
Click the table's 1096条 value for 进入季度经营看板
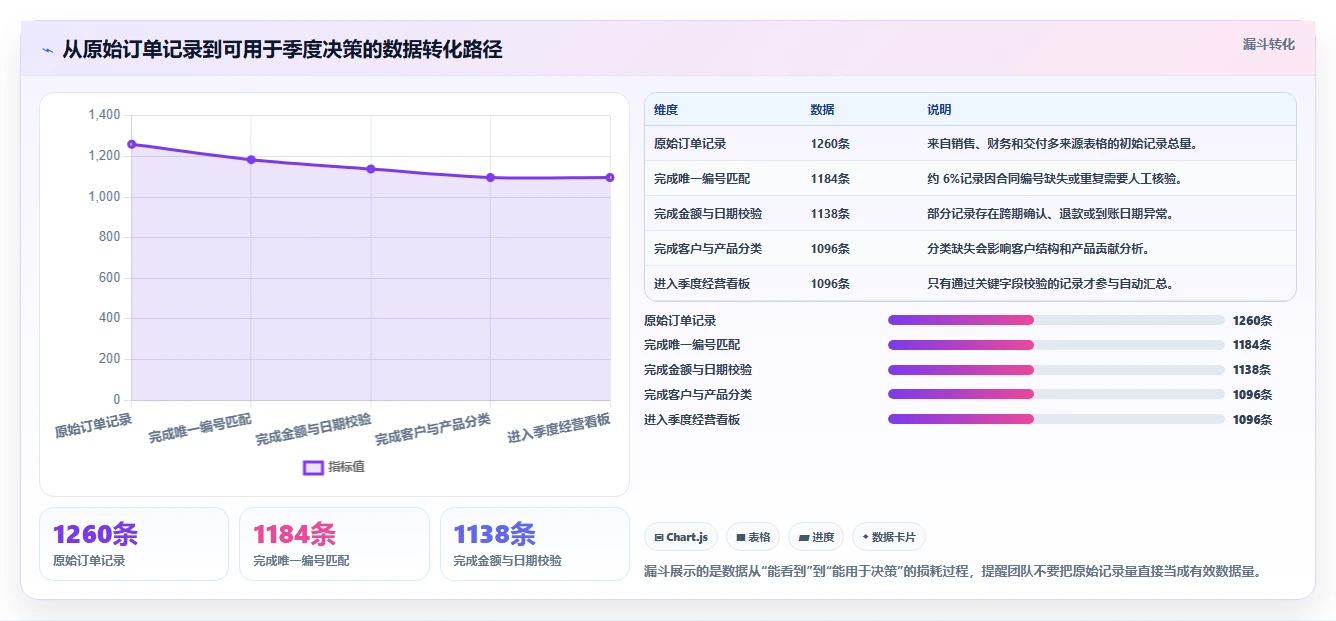(830, 284)
